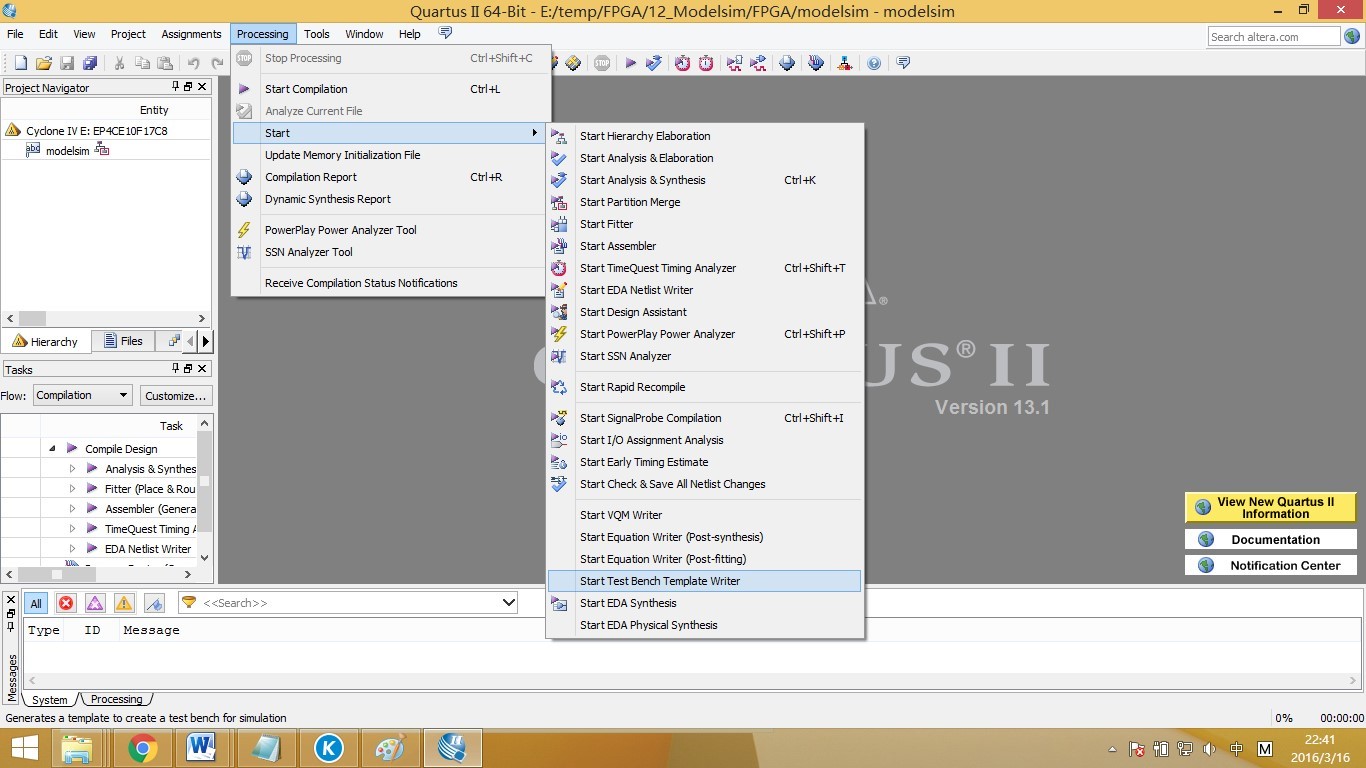Toggle the error messages filter button

tap(66, 603)
